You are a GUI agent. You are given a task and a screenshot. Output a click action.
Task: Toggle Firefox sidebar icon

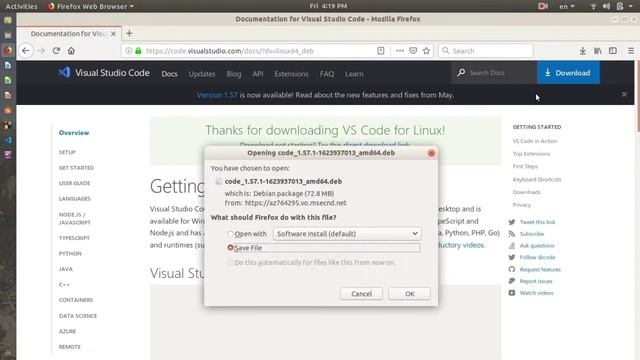tap(613, 51)
